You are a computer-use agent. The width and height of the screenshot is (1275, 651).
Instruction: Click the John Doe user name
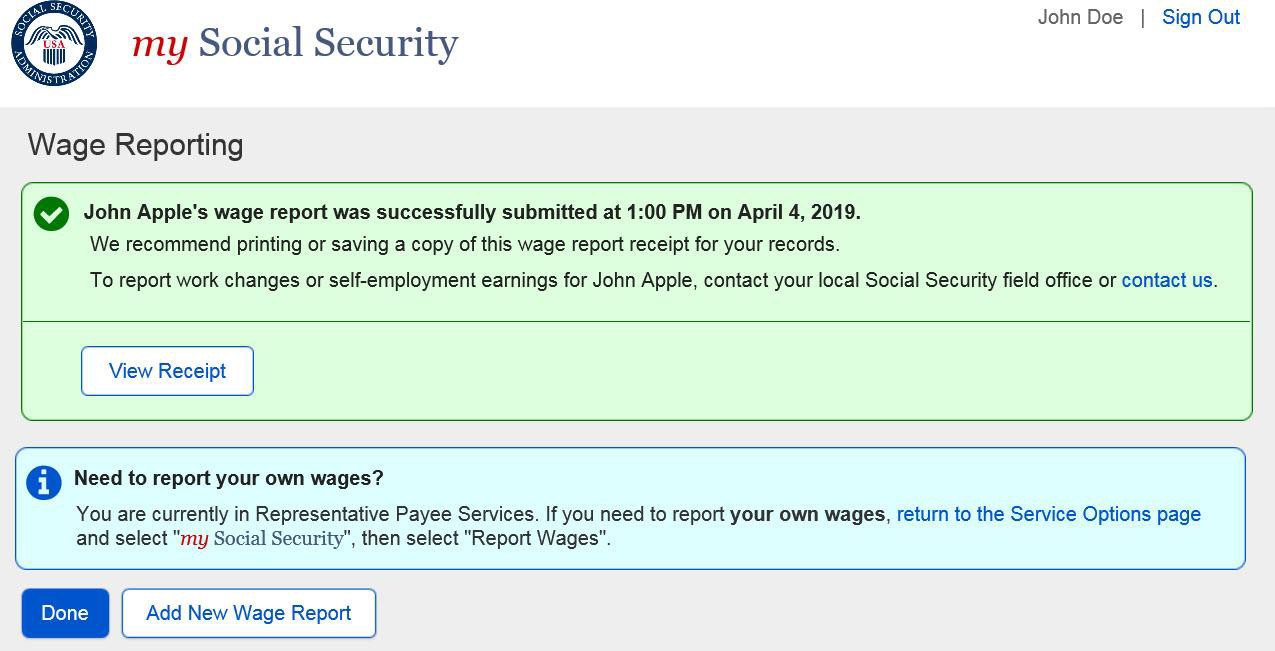pos(1080,17)
